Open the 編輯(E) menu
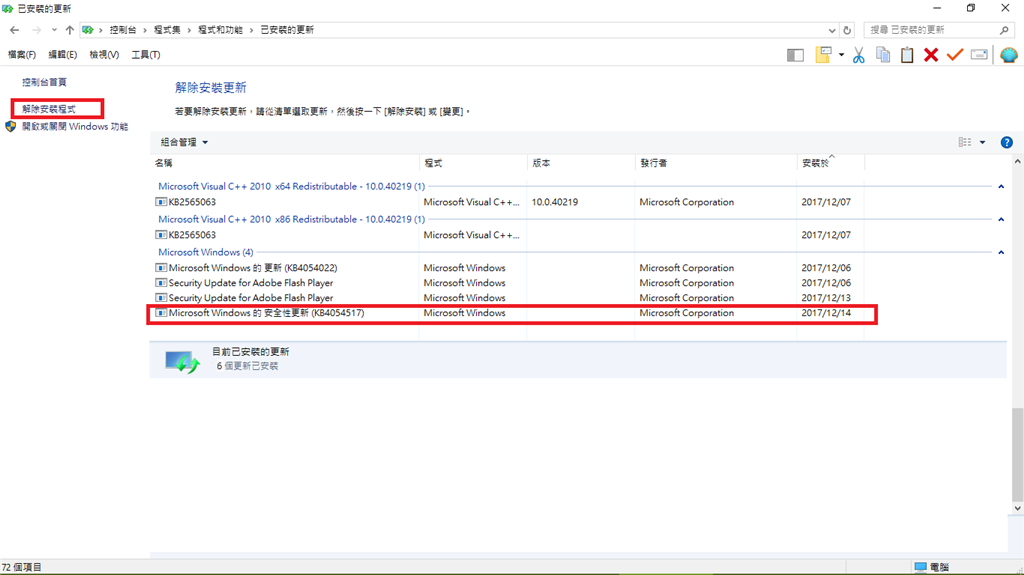The height and width of the screenshot is (575, 1024). coord(63,55)
